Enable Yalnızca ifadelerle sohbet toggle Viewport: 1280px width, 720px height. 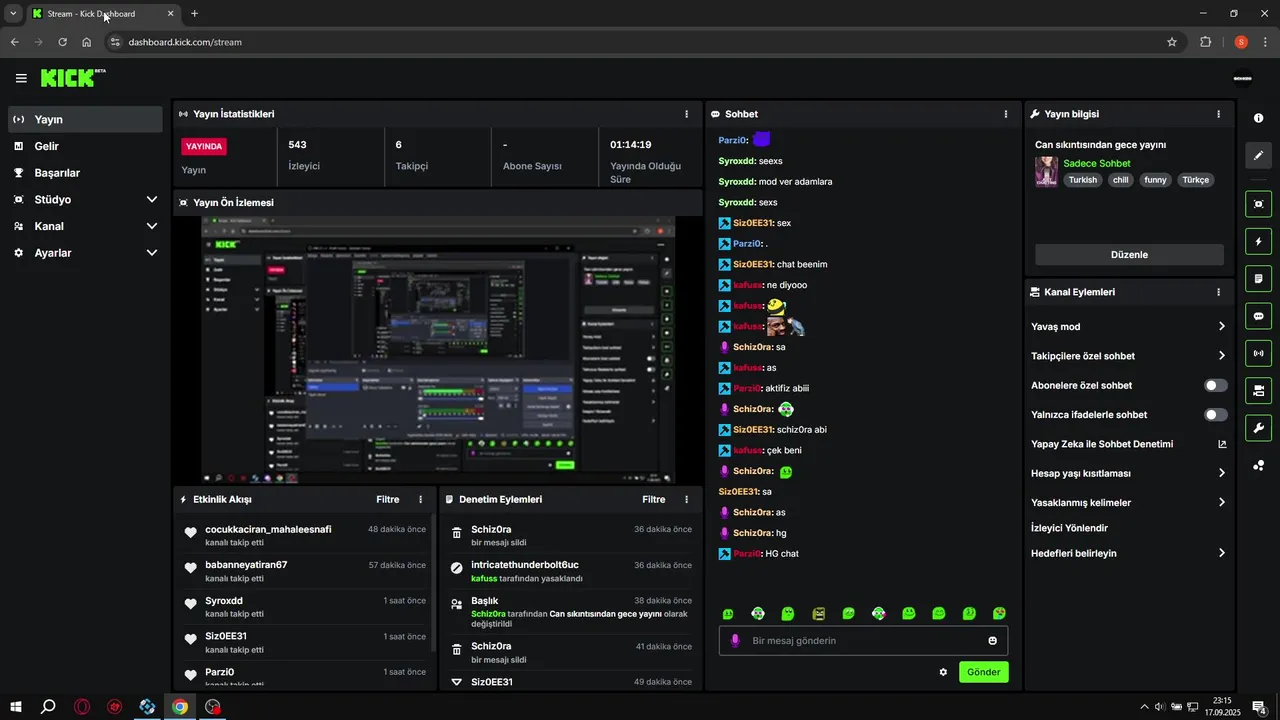pyautogui.click(x=1216, y=414)
